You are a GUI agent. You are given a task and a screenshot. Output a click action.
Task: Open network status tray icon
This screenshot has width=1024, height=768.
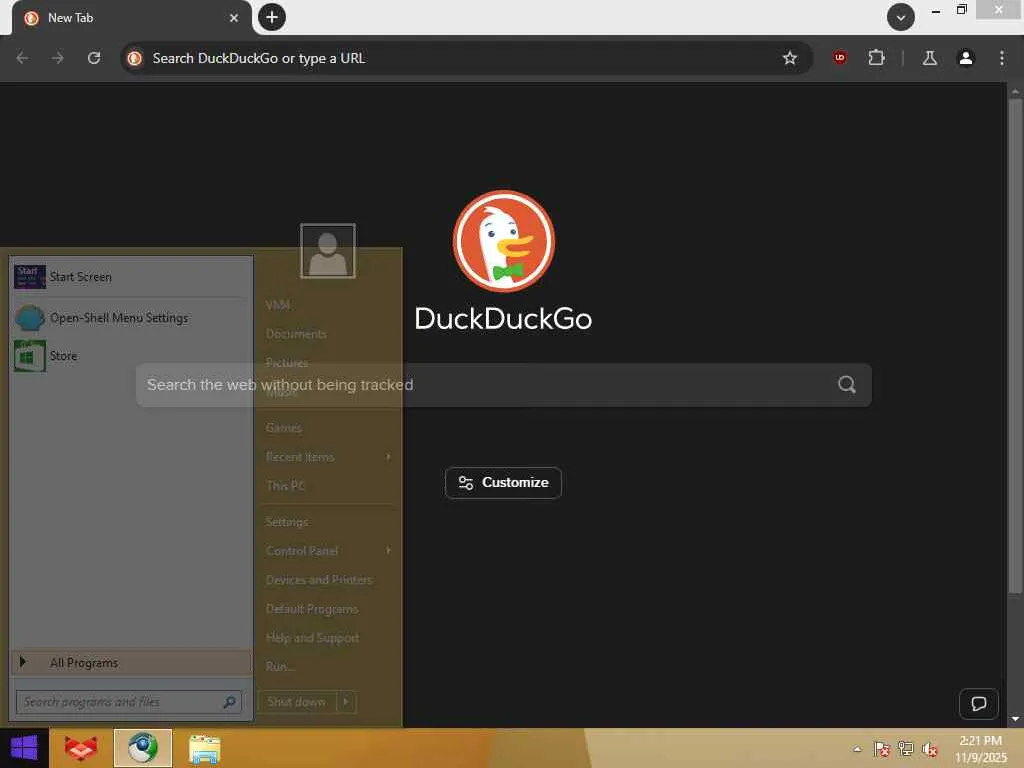tap(905, 749)
